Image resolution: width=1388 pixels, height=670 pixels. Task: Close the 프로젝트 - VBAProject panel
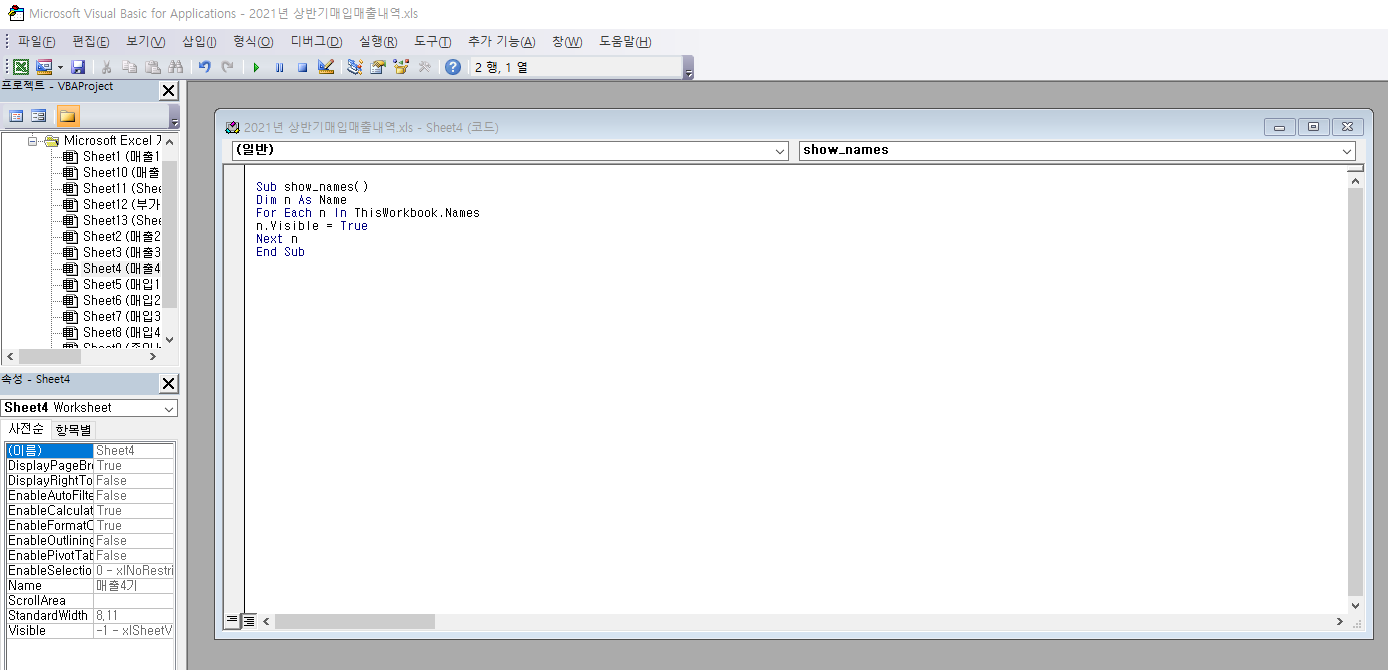(x=169, y=91)
